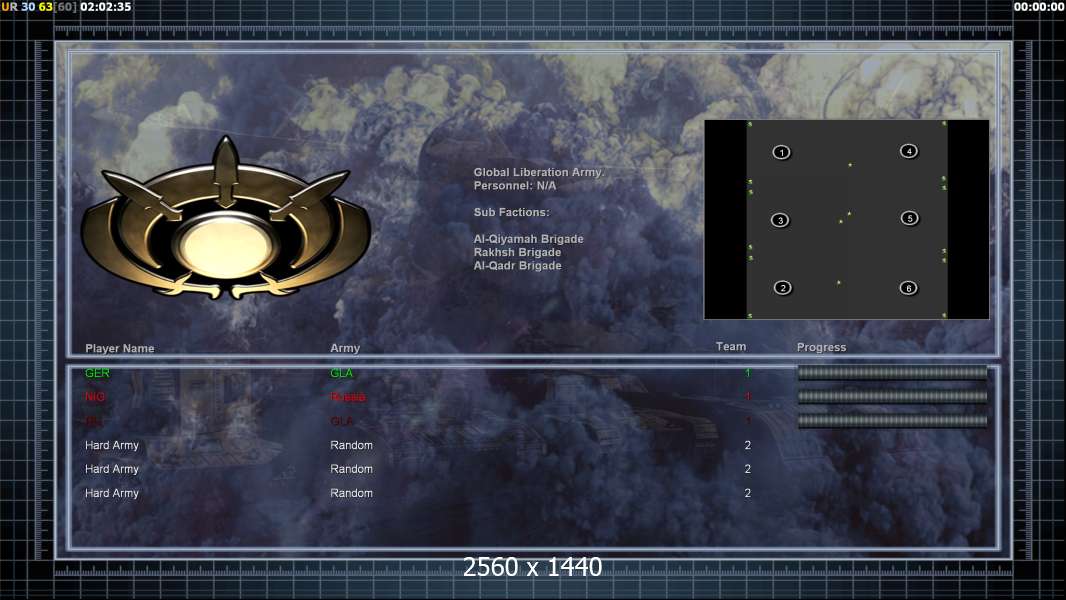The height and width of the screenshot is (600, 1066).
Task: Select the NIG player name
Action: 95,397
